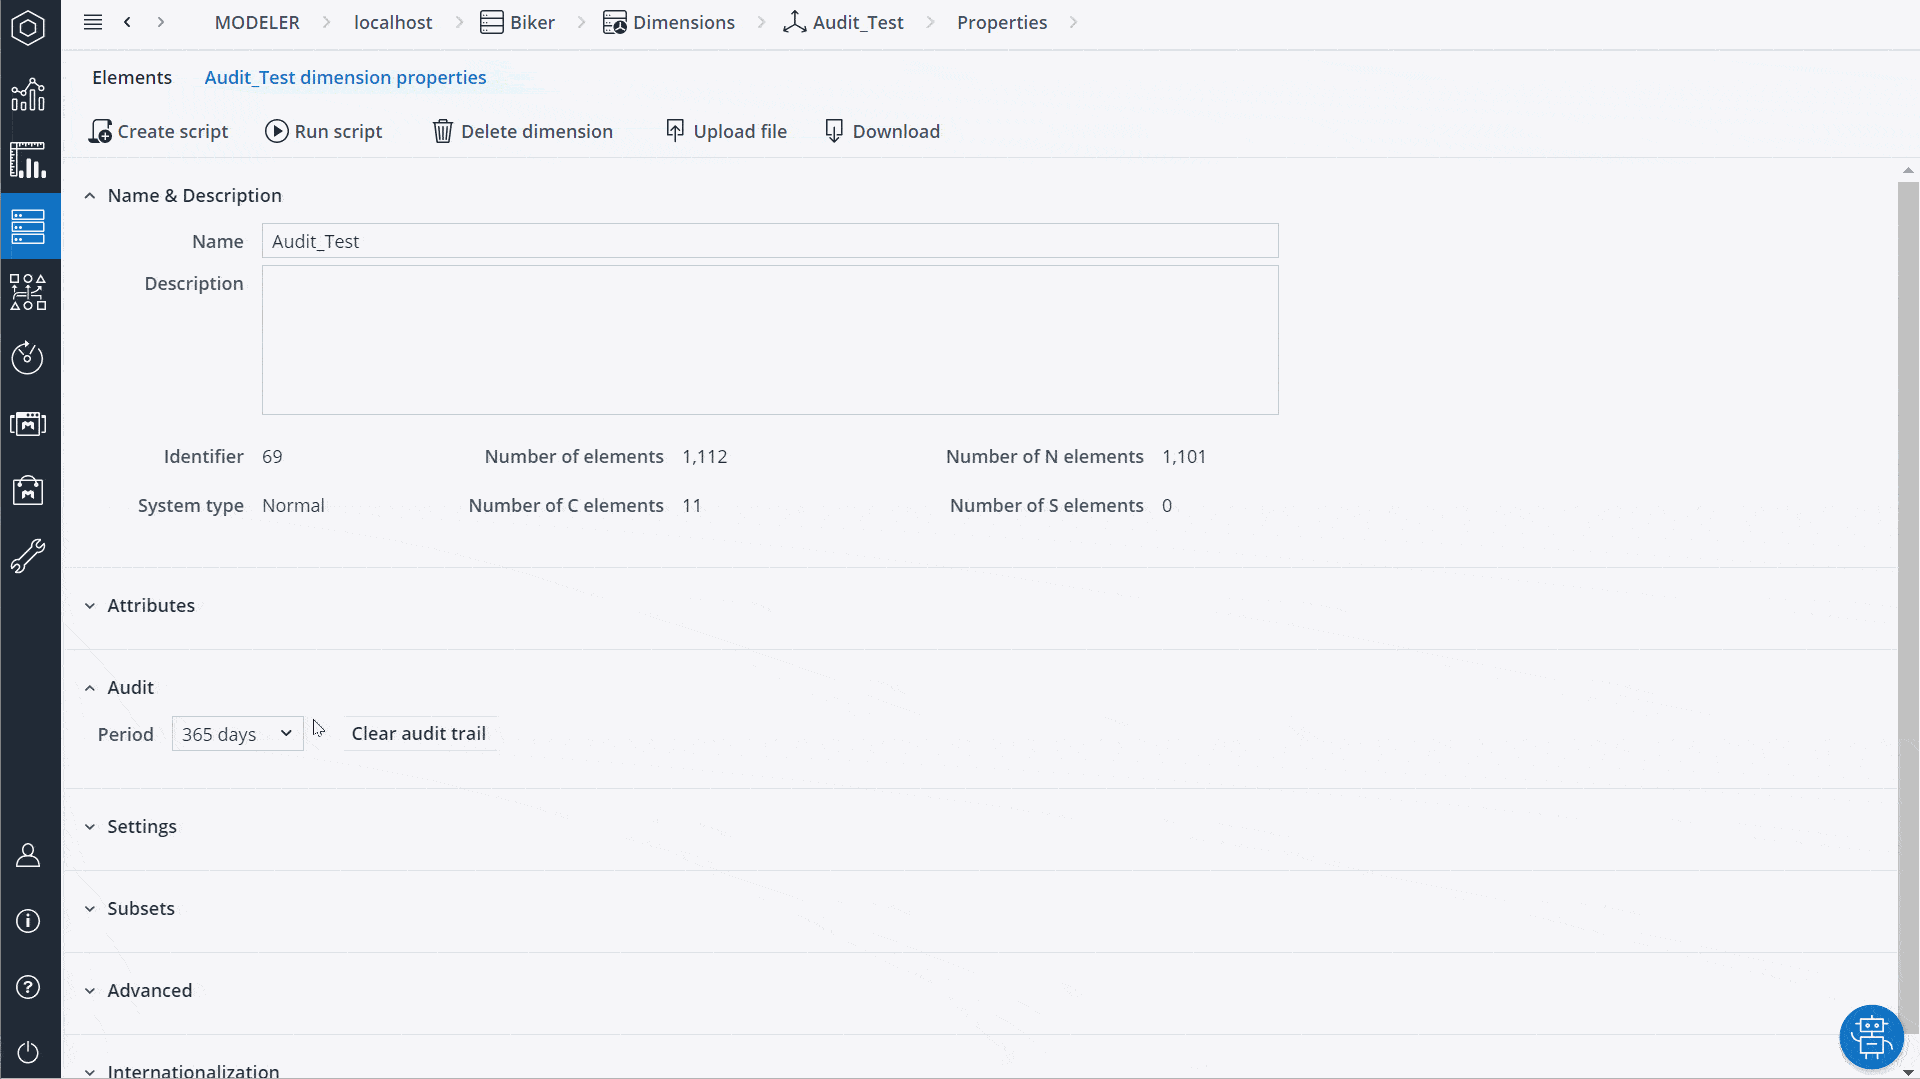Open the Modeler database icon in sidebar
The image size is (1920, 1079).
click(x=28, y=227)
